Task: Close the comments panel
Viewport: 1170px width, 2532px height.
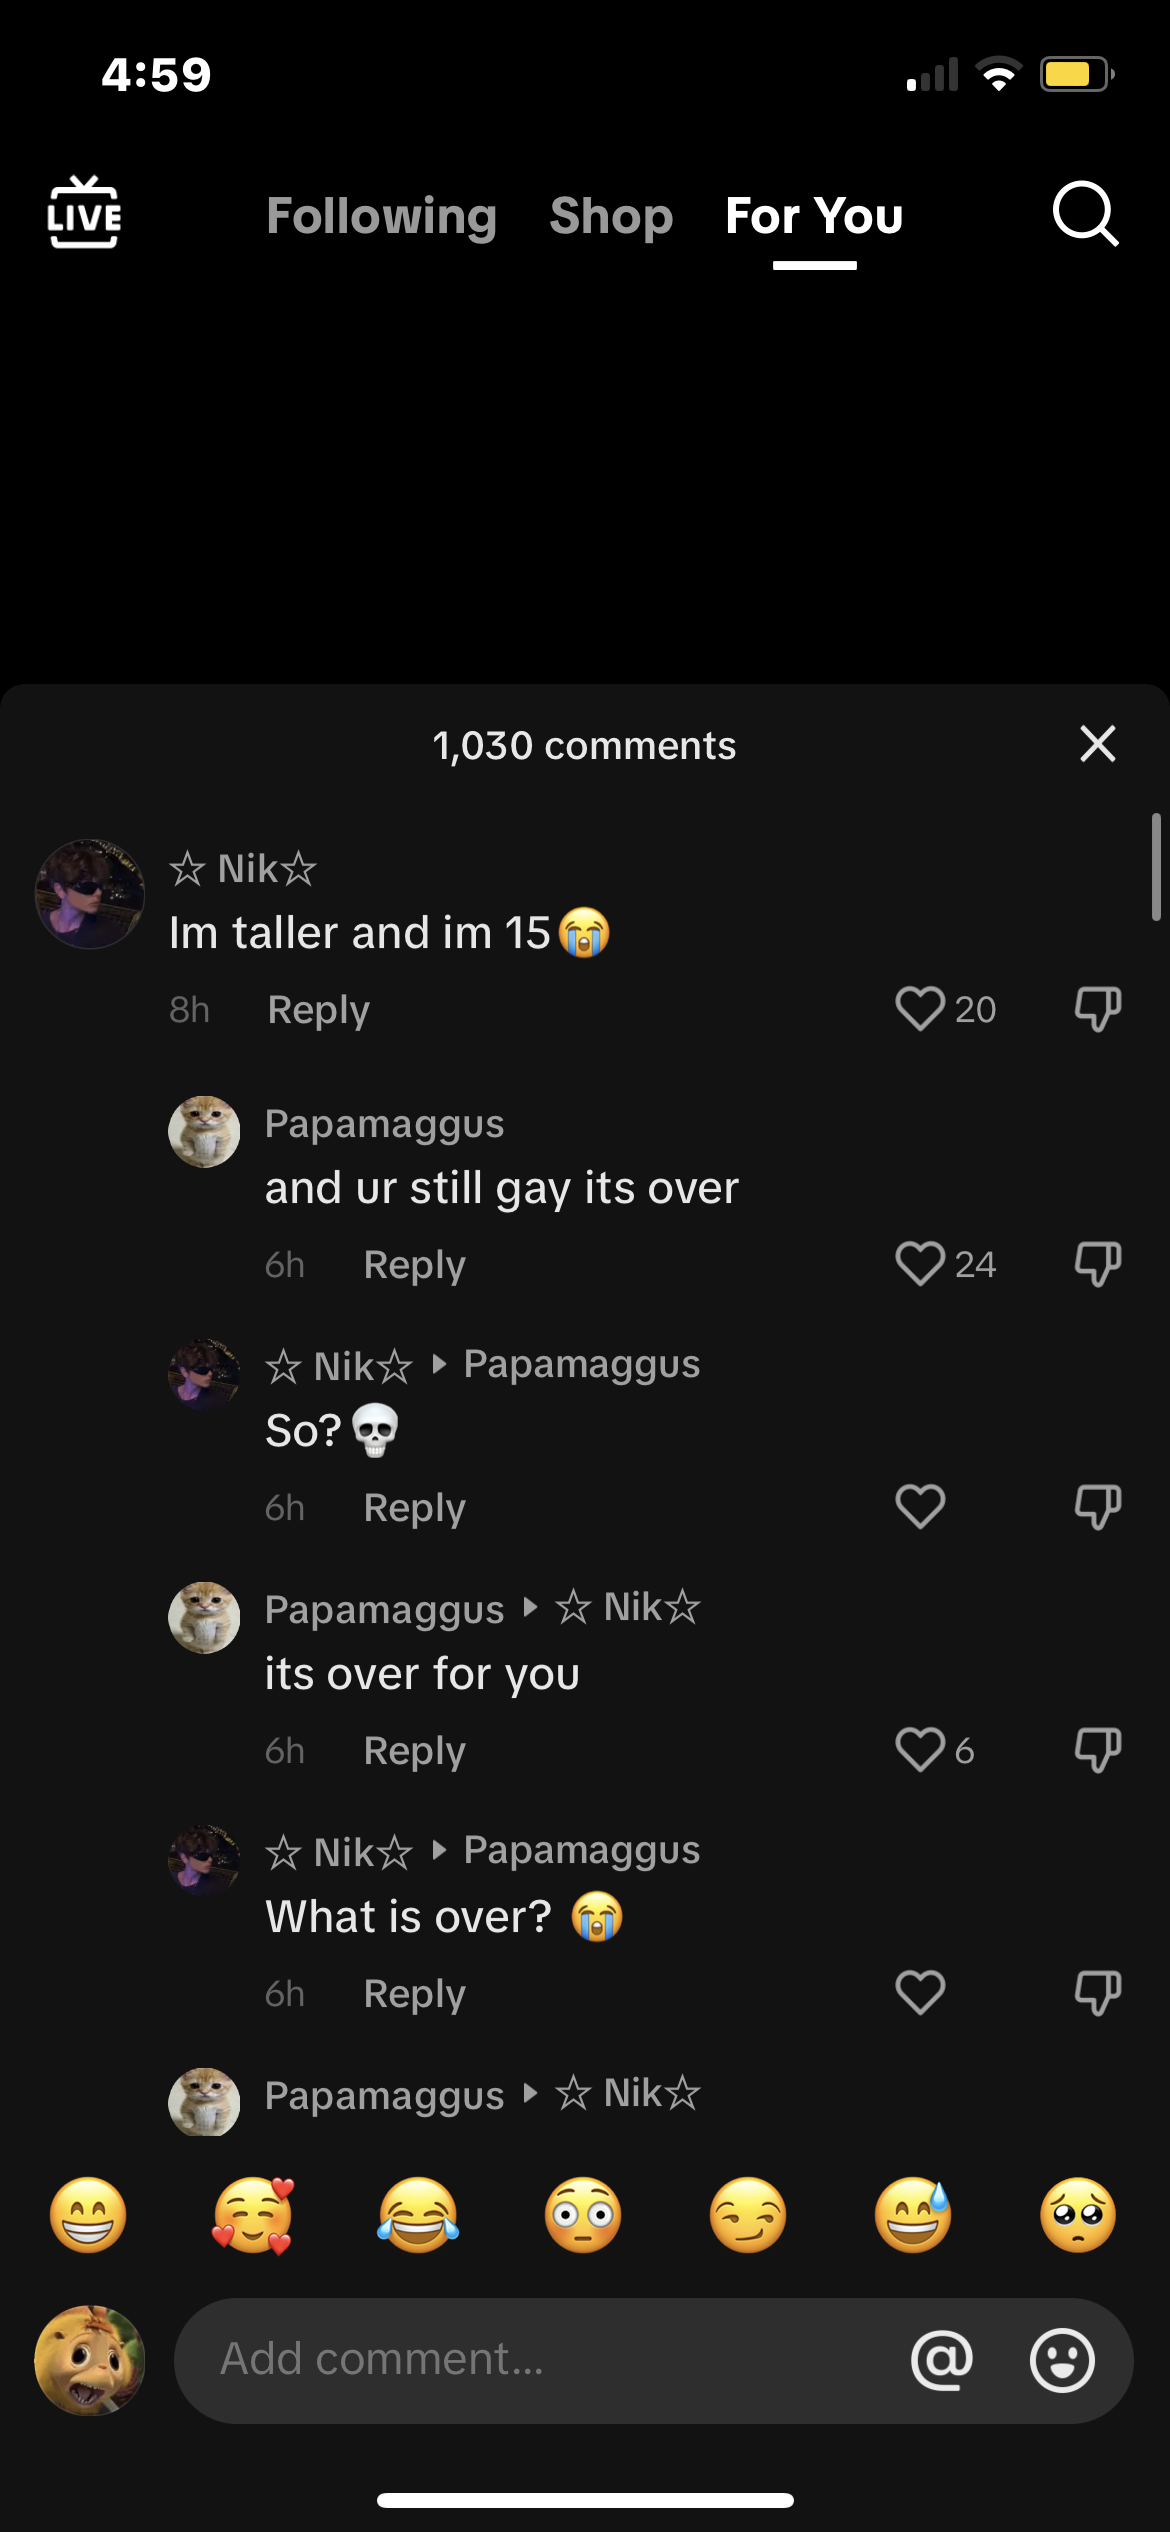Action: 1097,744
